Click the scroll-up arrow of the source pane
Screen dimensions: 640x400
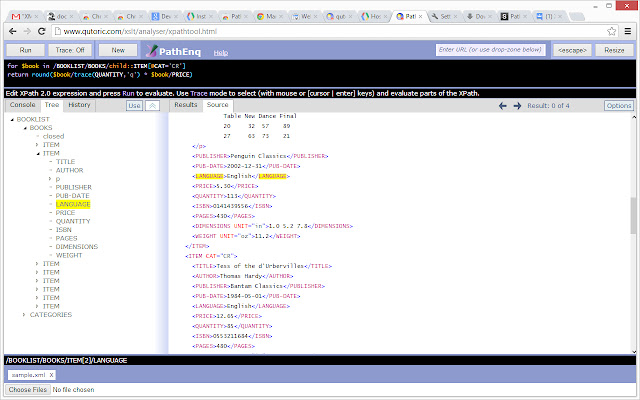click(x=633, y=117)
